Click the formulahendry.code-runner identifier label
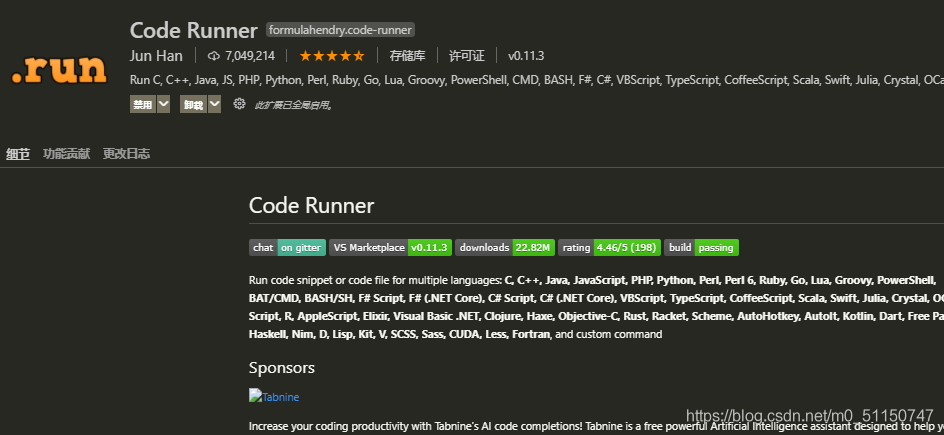Screen dimensions: 944x435 pos(340,30)
